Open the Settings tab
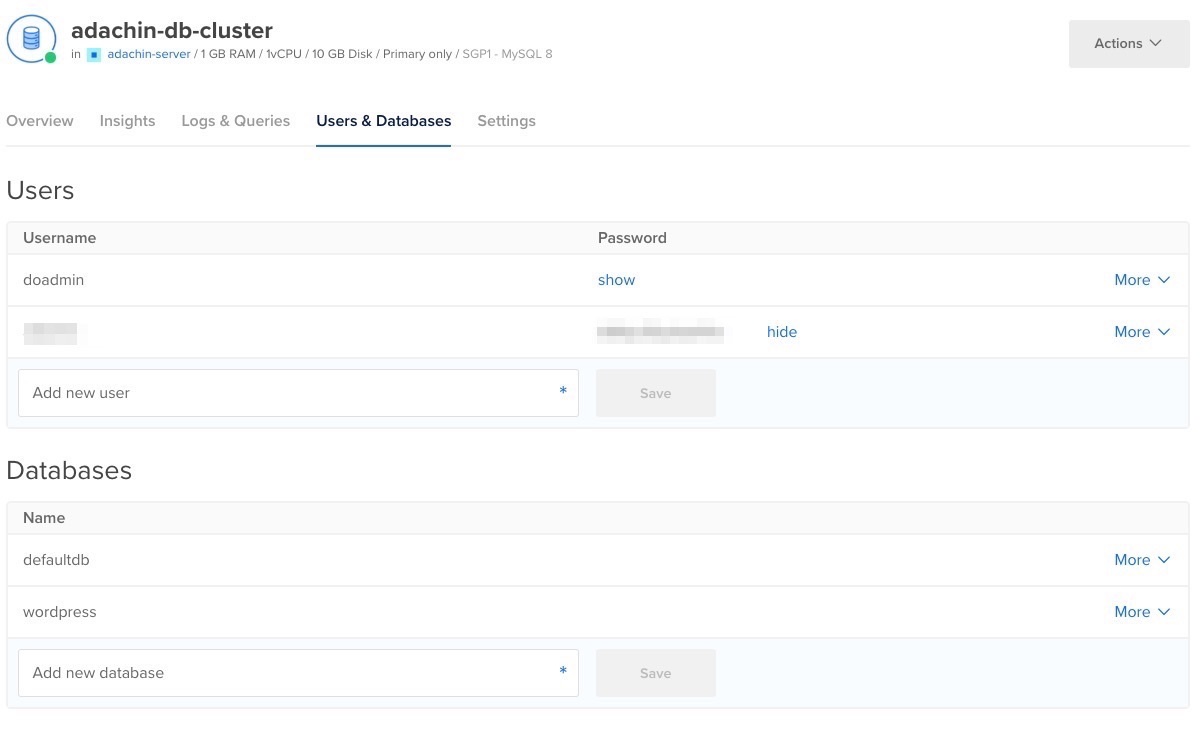 506,121
